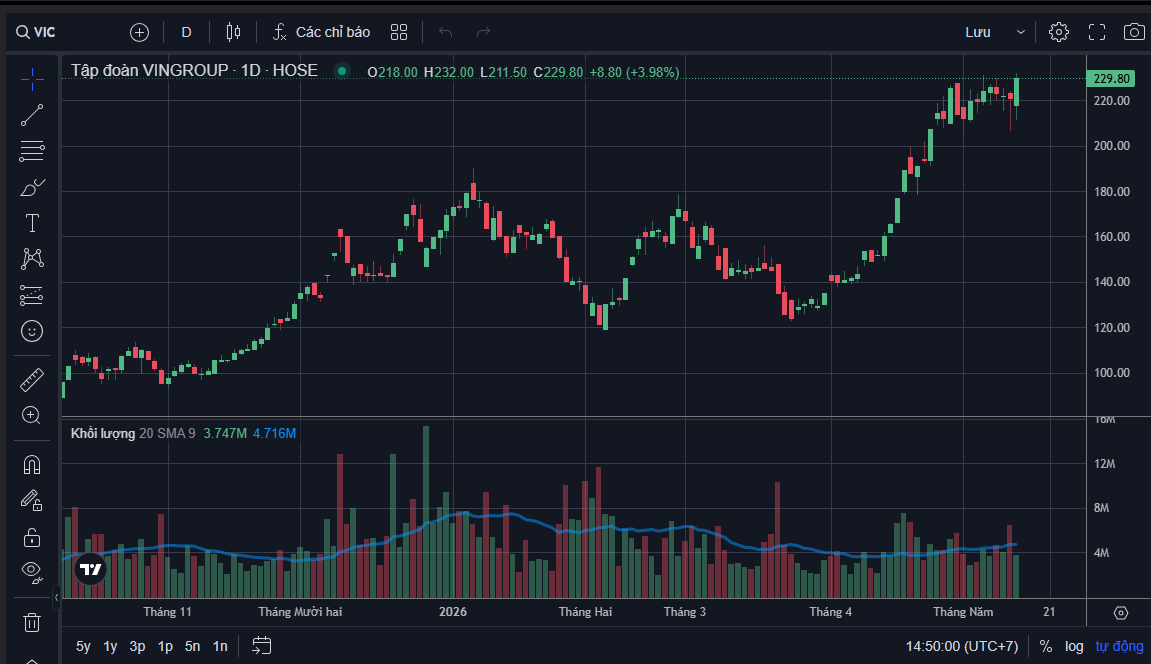Select the Fibonacci retracement tool
This screenshot has width=1151, height=664.
(x=32, y=151)
